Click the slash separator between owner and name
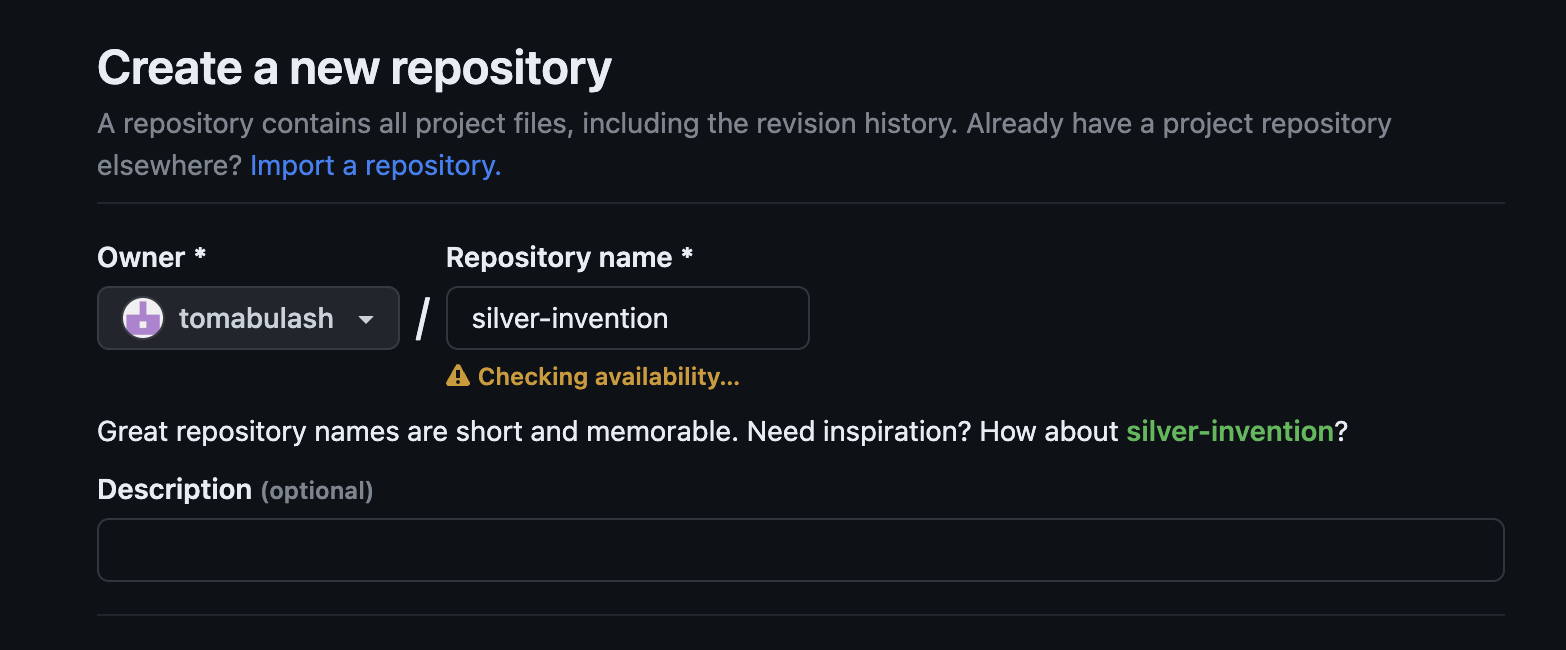The image size is (1566, 650). coord(422,318)
